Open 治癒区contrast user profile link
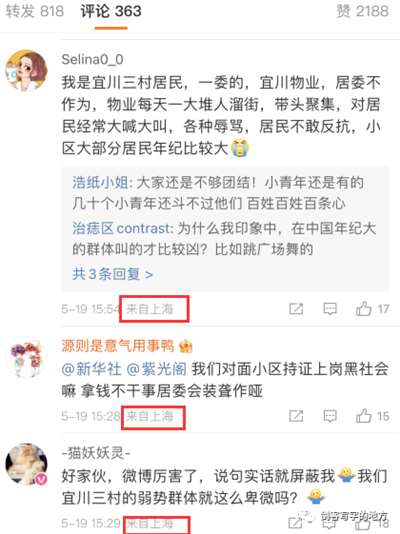400x534 pixels. pos(121,228)
